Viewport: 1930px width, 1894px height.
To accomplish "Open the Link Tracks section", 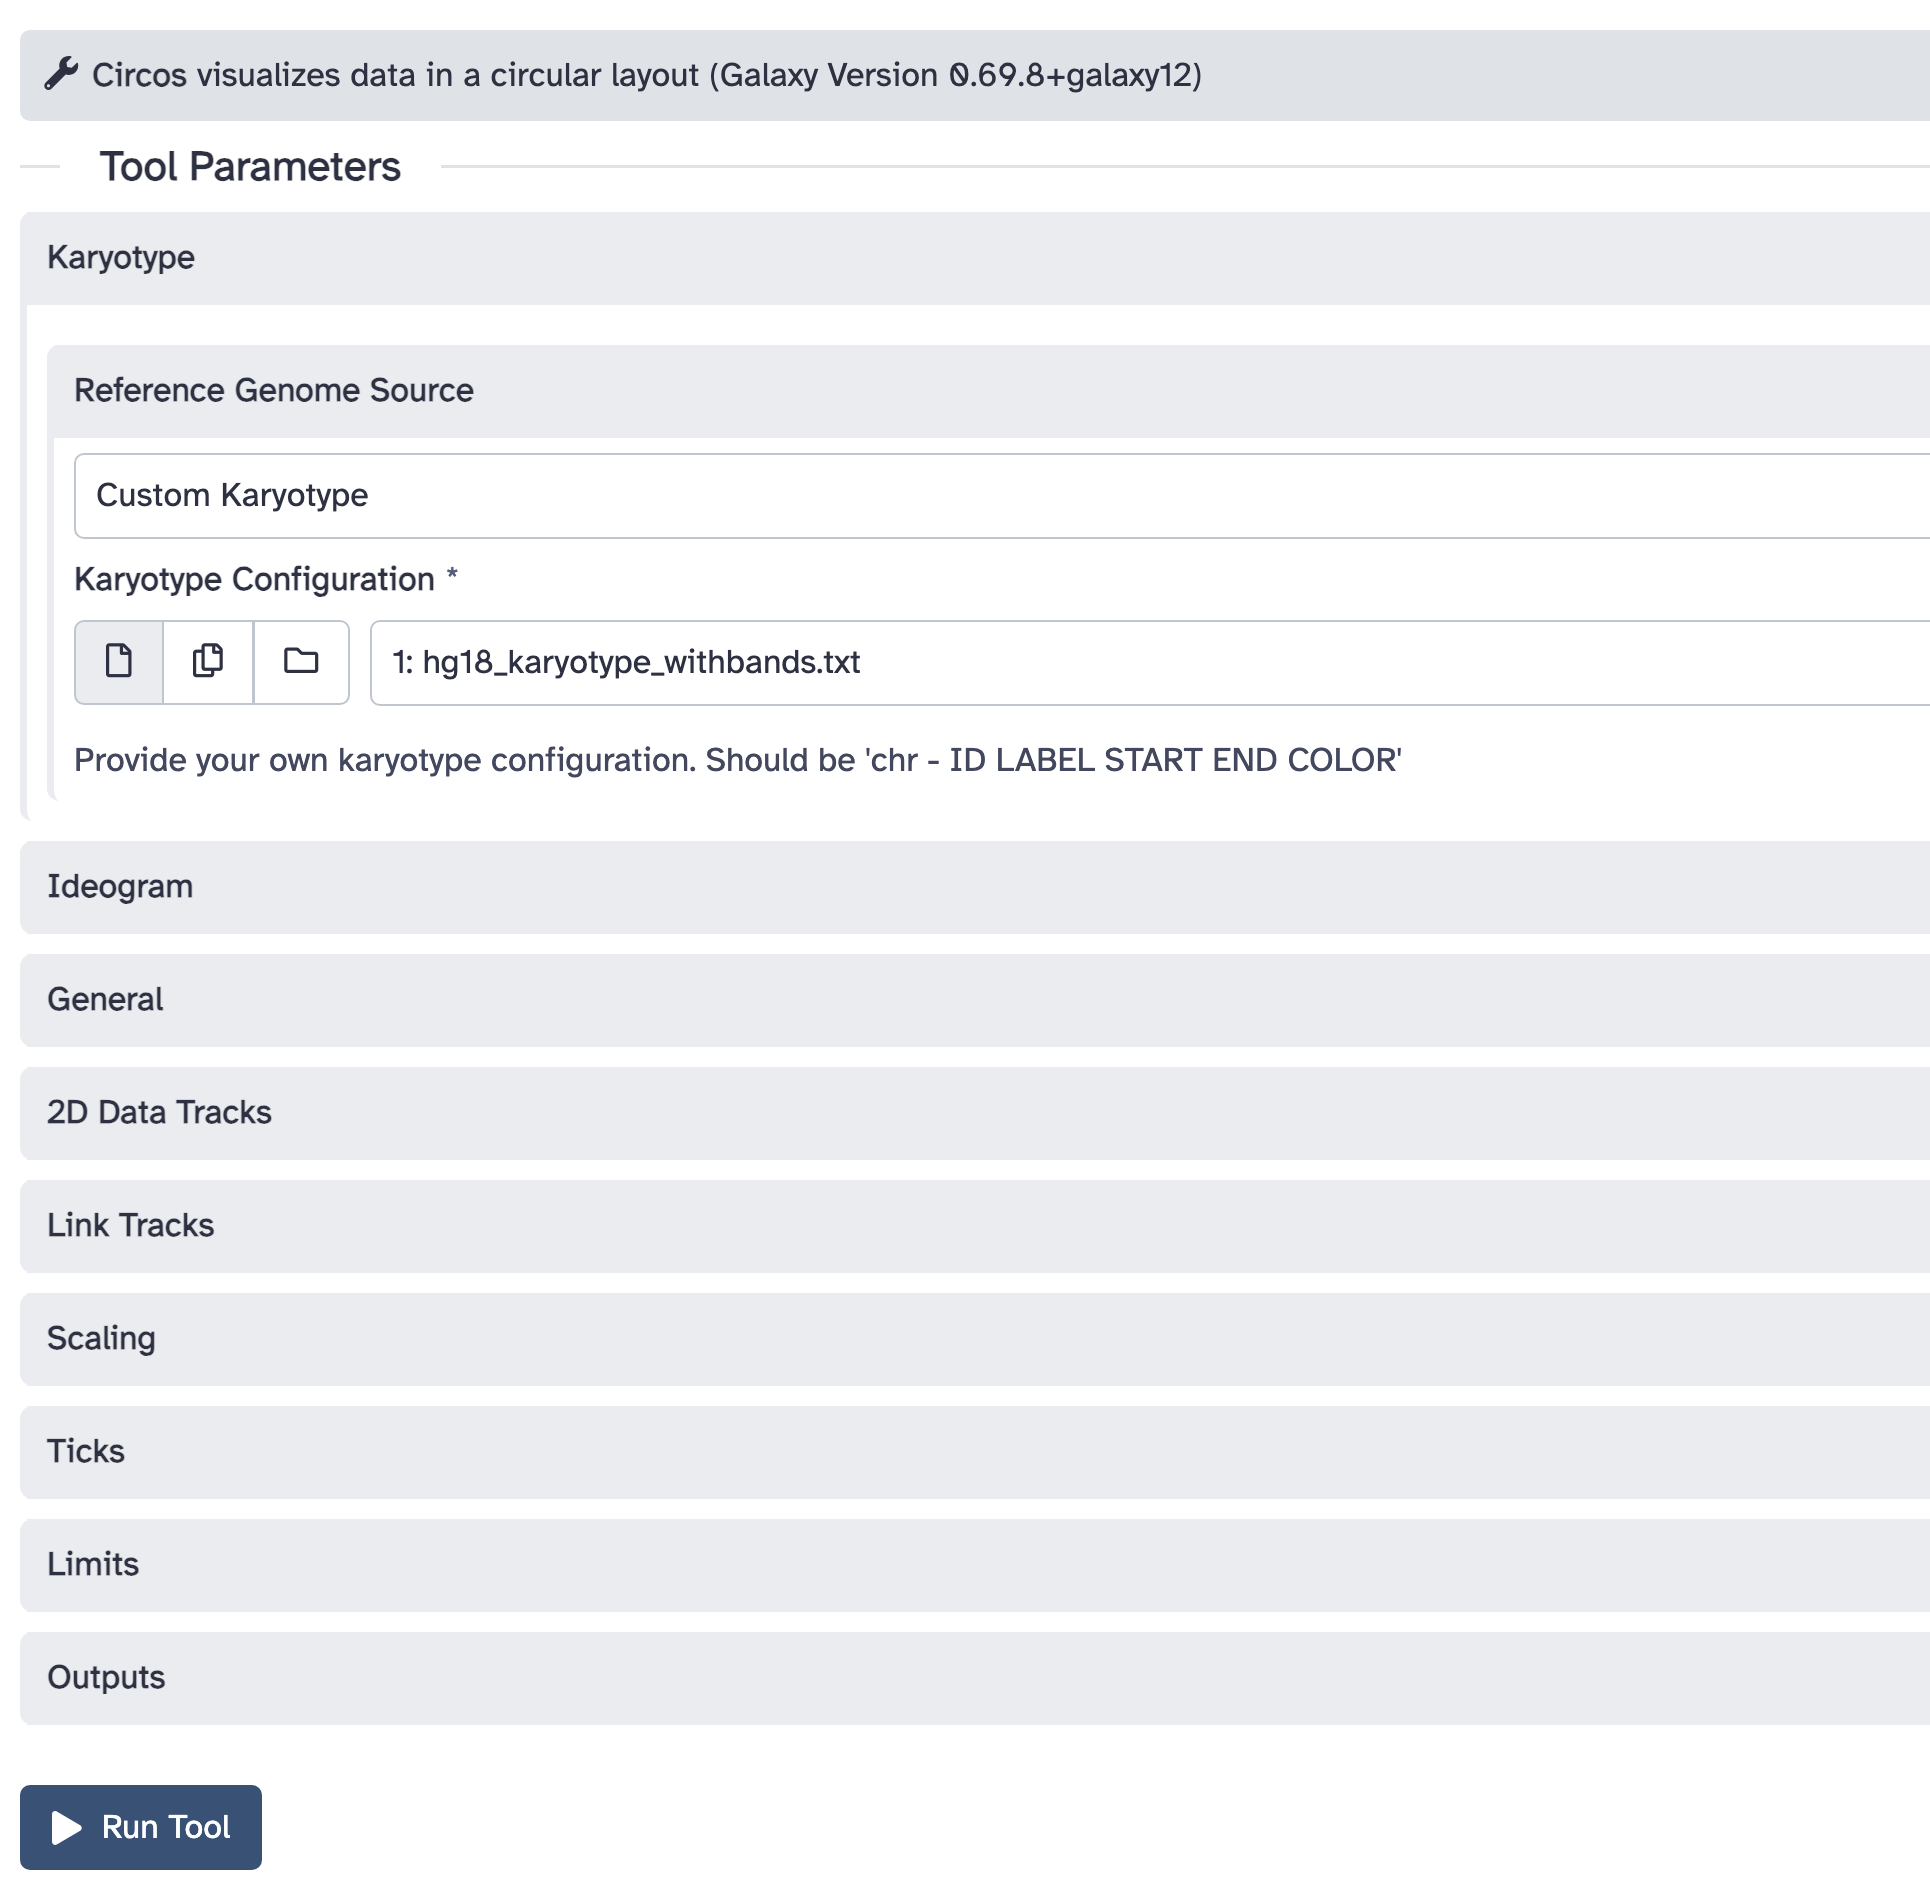I will point(975,1226).
